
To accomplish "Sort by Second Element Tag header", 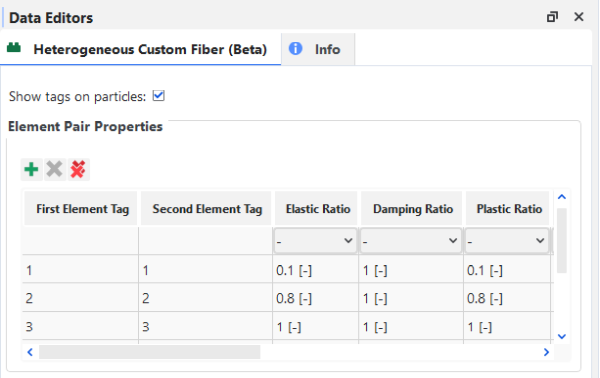I will 206,209.
